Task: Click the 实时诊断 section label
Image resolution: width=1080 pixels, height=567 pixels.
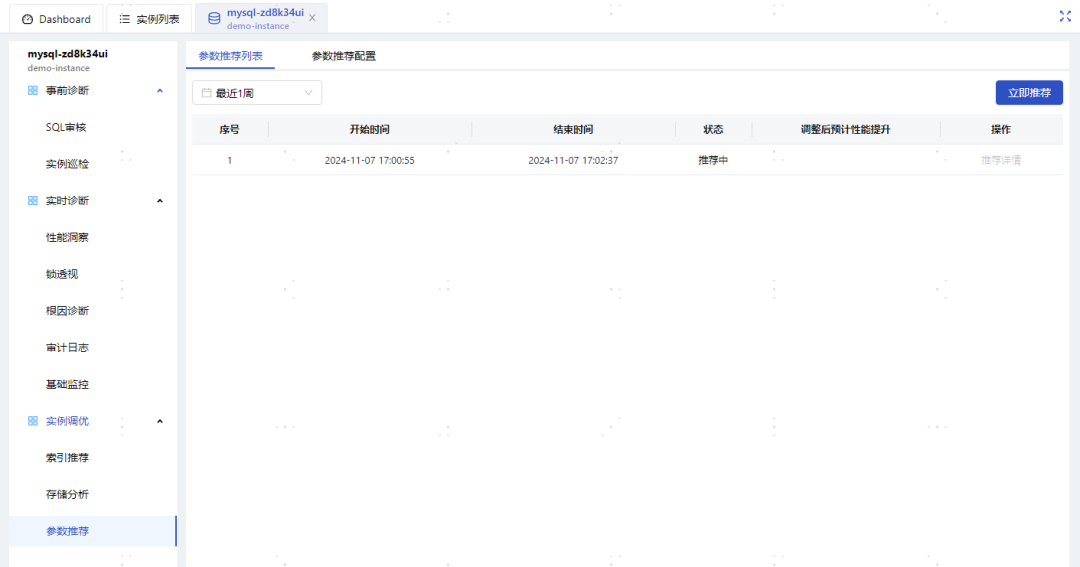Action: tap(68, 200)
